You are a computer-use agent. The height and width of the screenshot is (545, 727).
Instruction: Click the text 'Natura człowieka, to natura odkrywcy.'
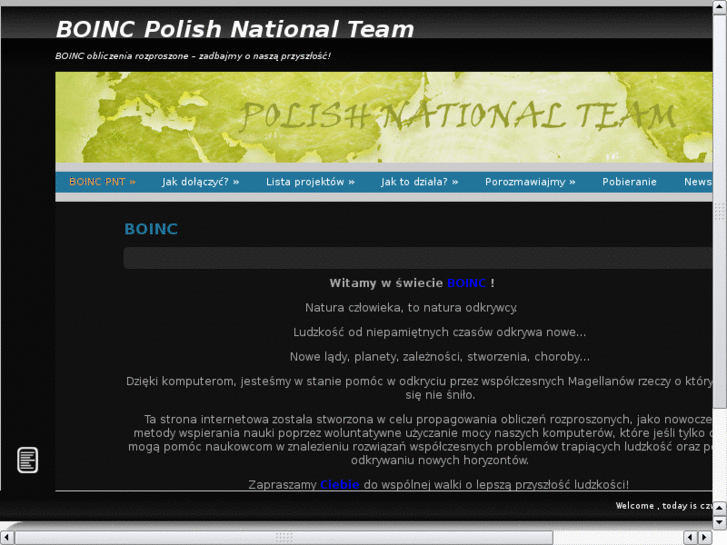411,308
